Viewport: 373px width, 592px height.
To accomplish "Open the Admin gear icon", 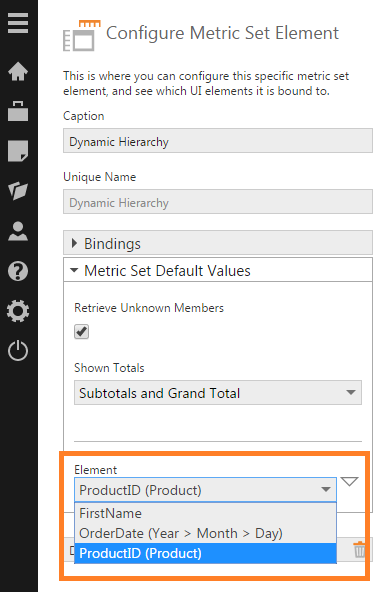I will (18, 311).
